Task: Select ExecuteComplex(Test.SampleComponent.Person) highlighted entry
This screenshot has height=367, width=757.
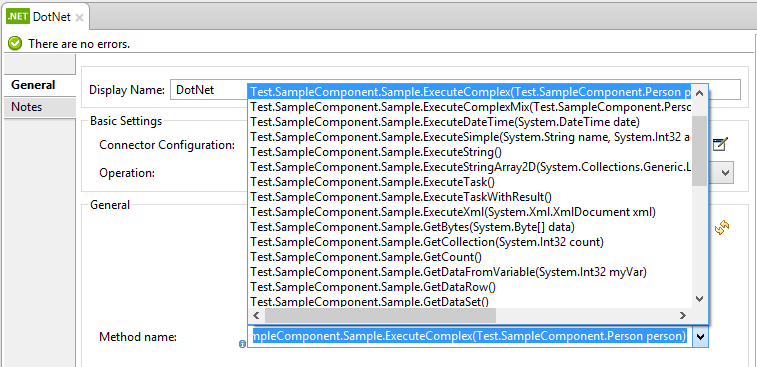Action: [470, 92]
